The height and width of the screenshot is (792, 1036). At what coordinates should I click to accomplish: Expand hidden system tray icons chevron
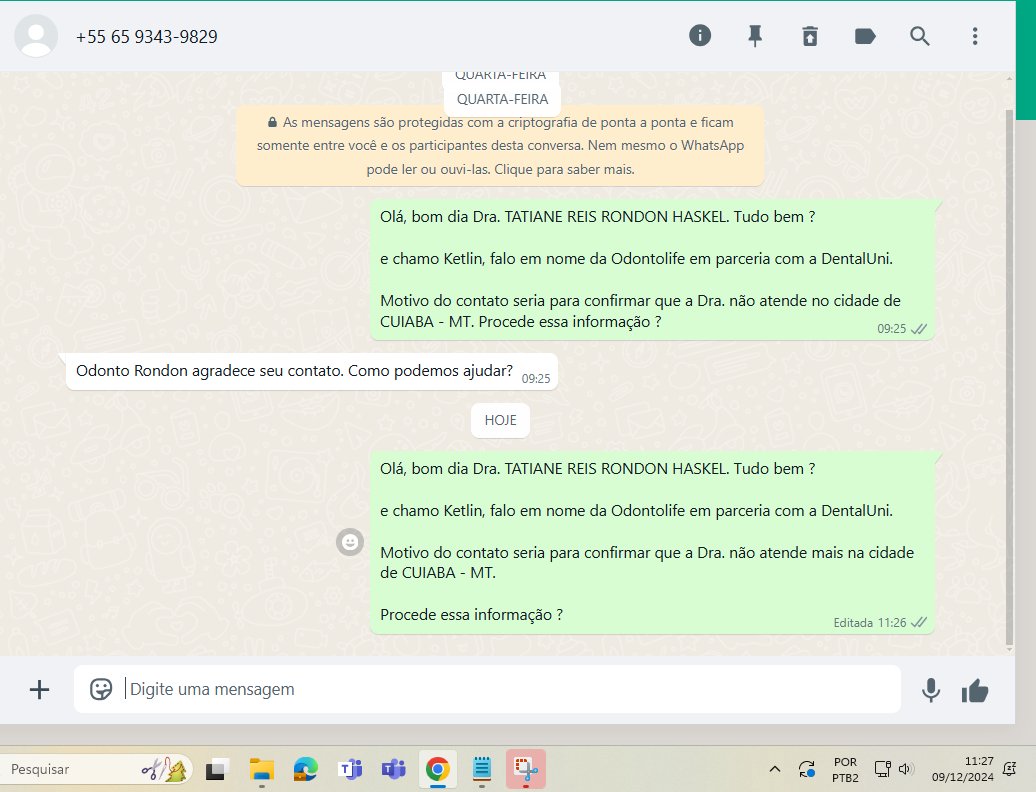pyautogui.click(x=775, y=769)
